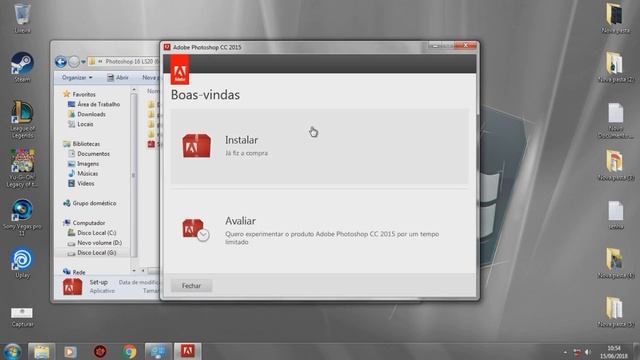The width and height of the screenshot is (640, 360).
Task: Select the Nova pasta (3) desktop folder
Action: click(615, 165)
